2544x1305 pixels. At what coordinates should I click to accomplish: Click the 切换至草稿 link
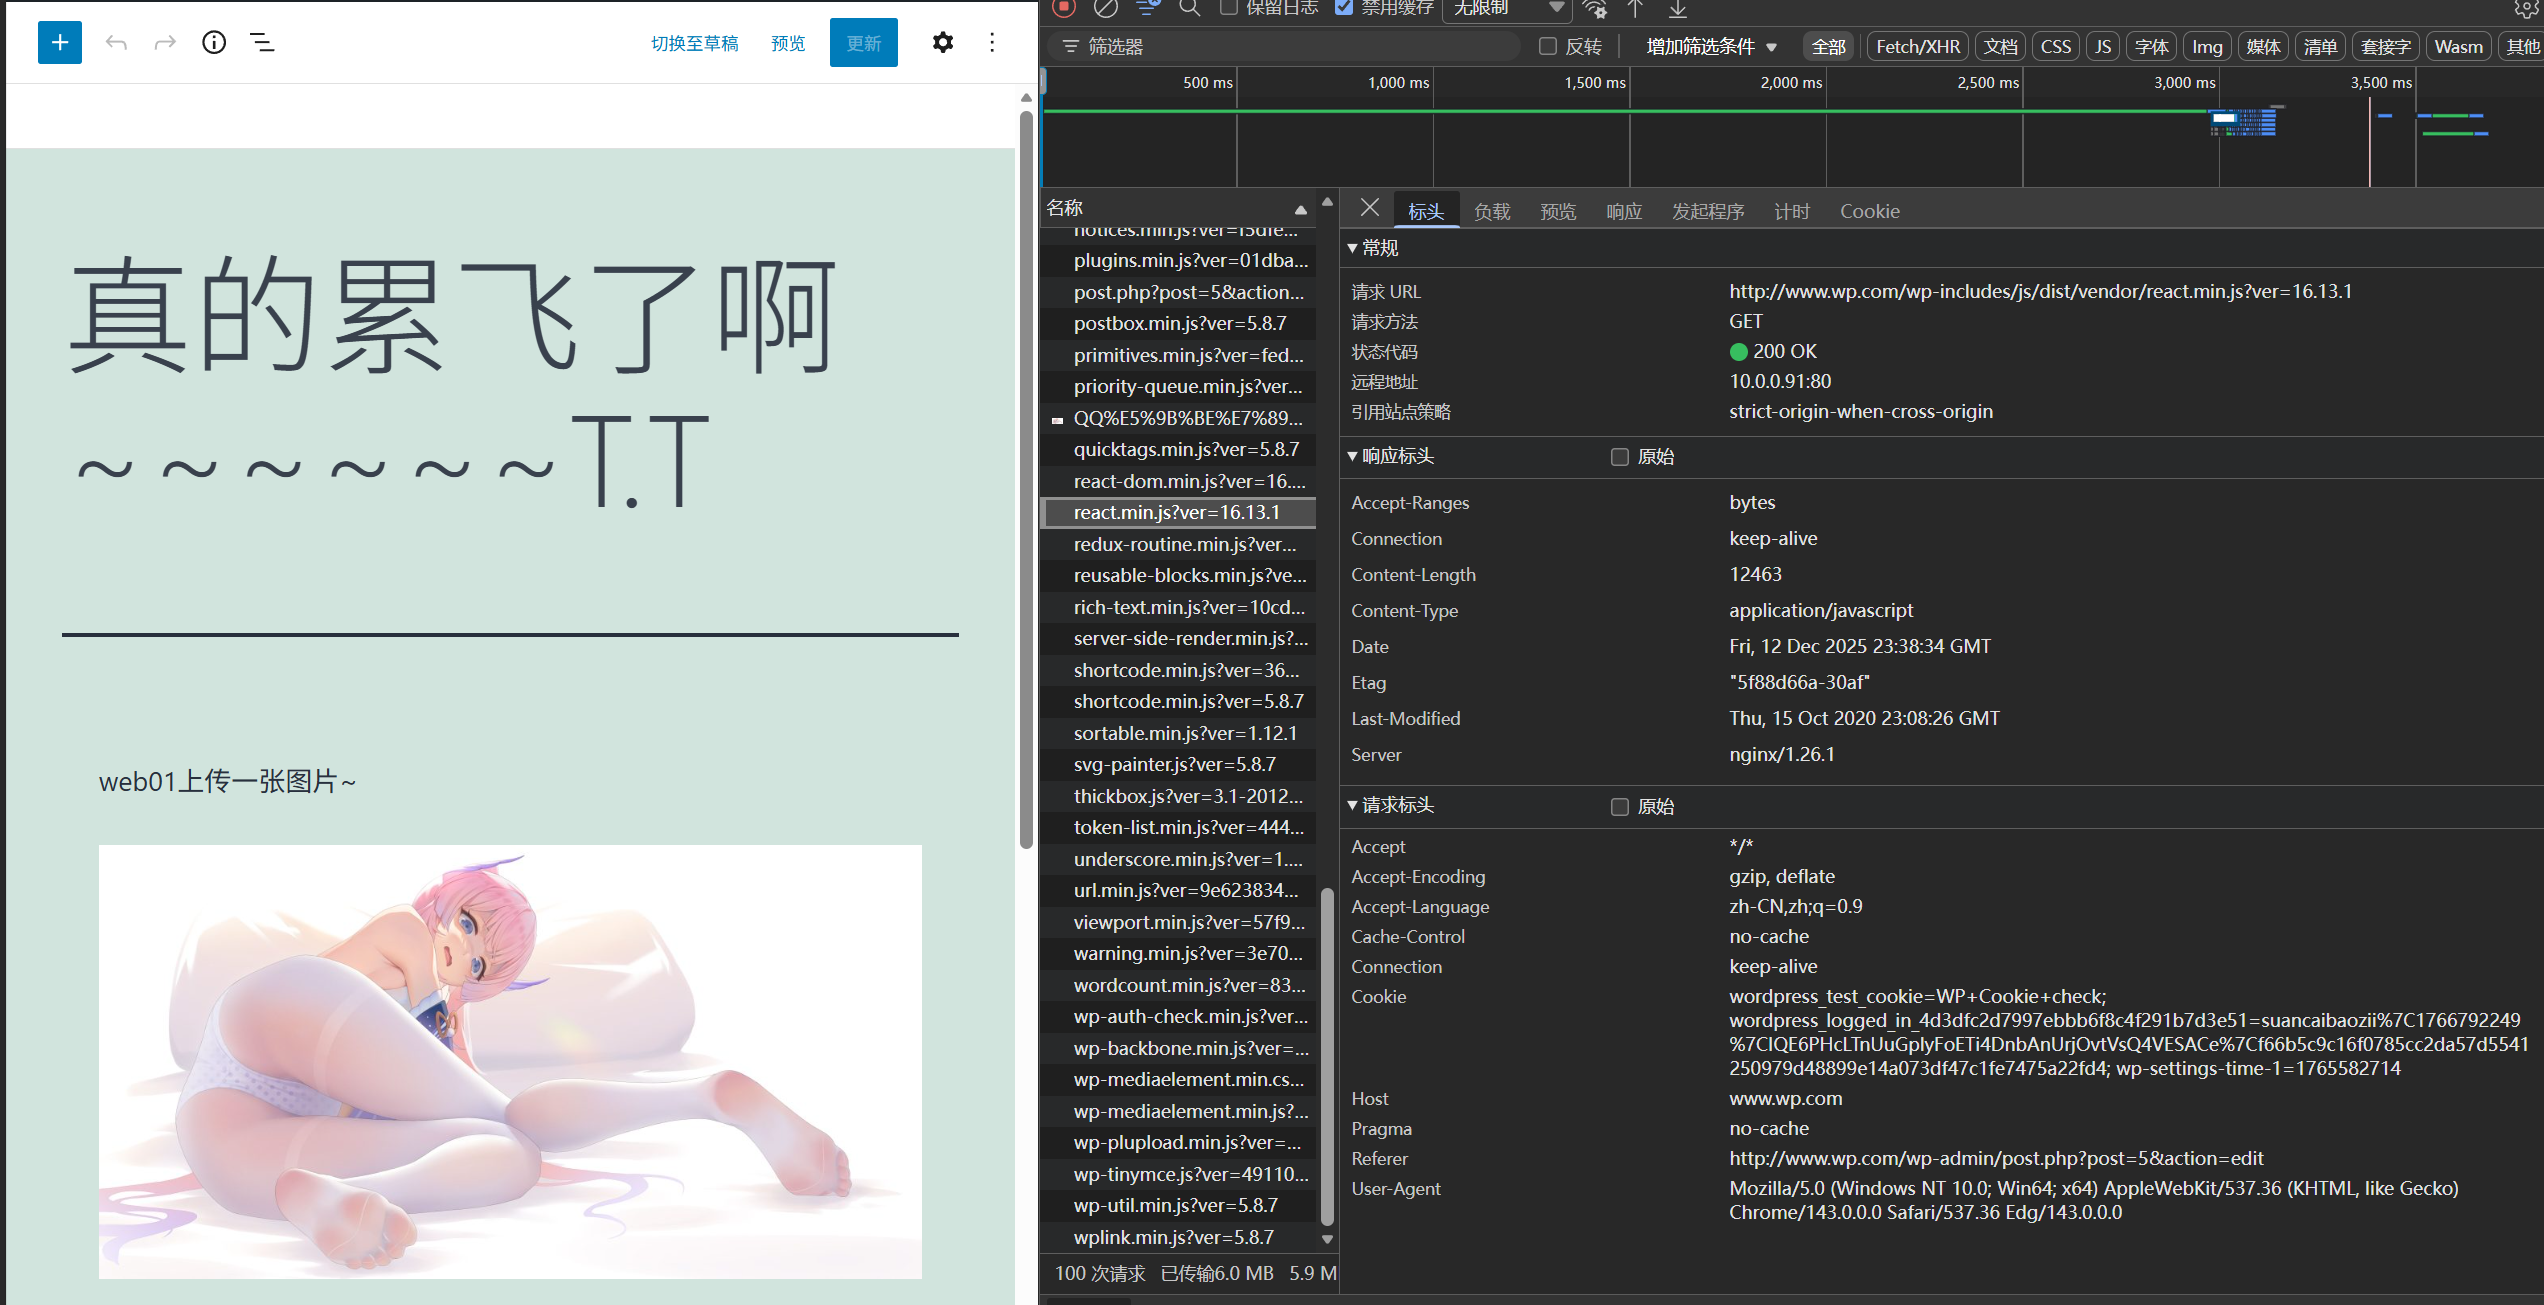tap(694, 43)
